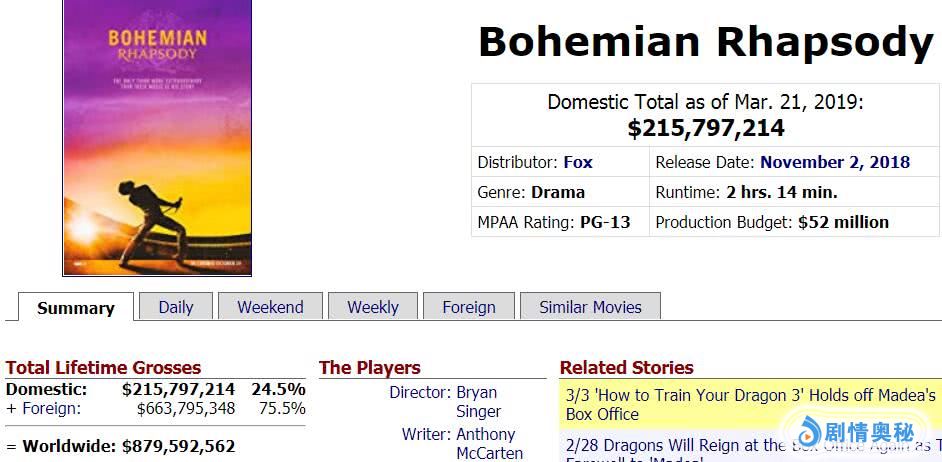Image resolution: width=942 pixels, height=462 pixels.
Task: Open the Weekend tab
Action: pyautogui.click(x=270, y=307)
